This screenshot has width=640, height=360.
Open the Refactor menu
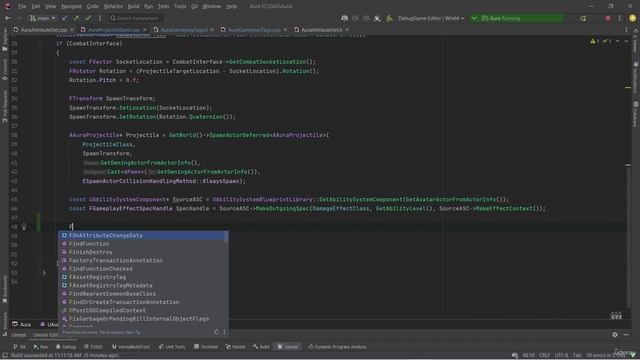113,7
